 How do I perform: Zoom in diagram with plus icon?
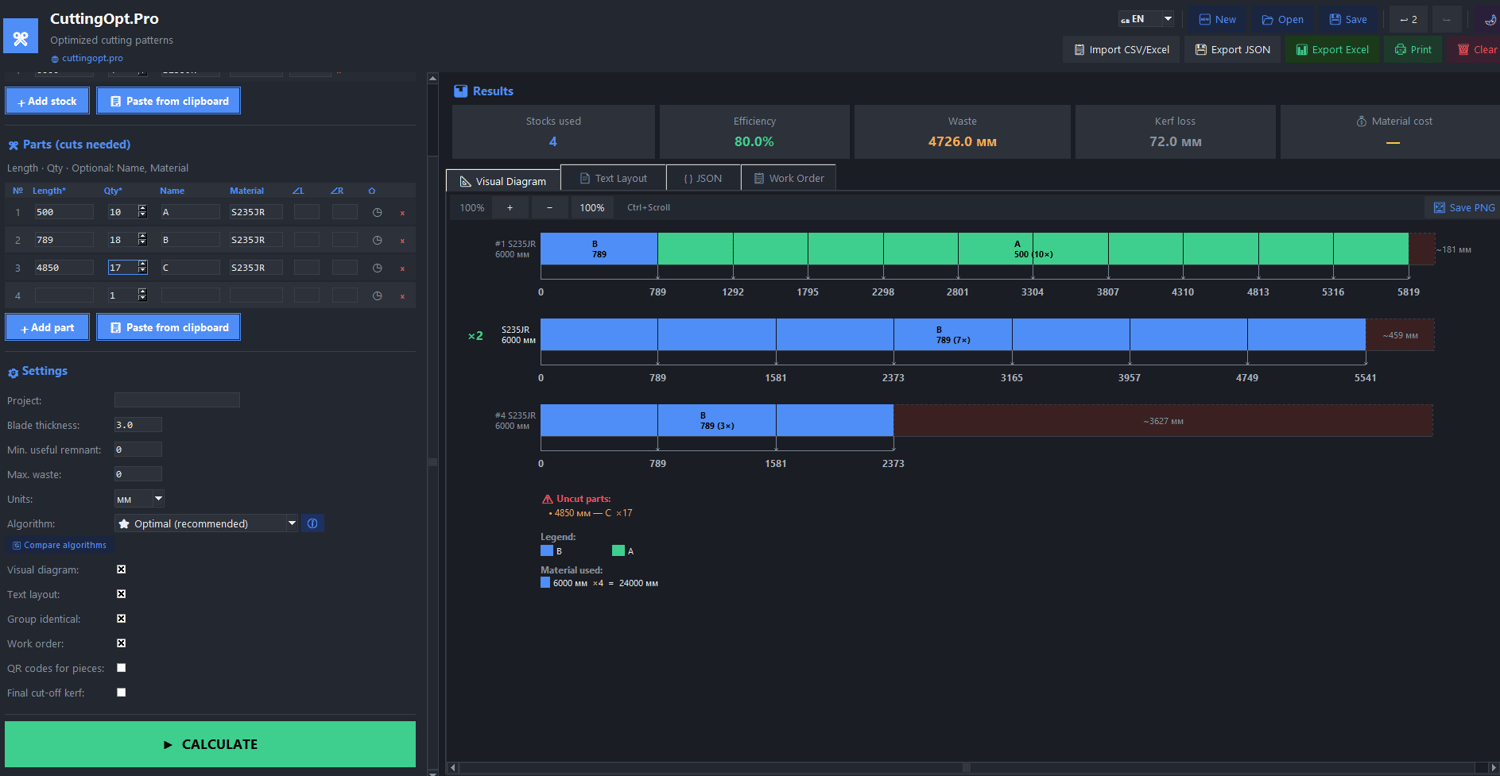pos(510,207)
